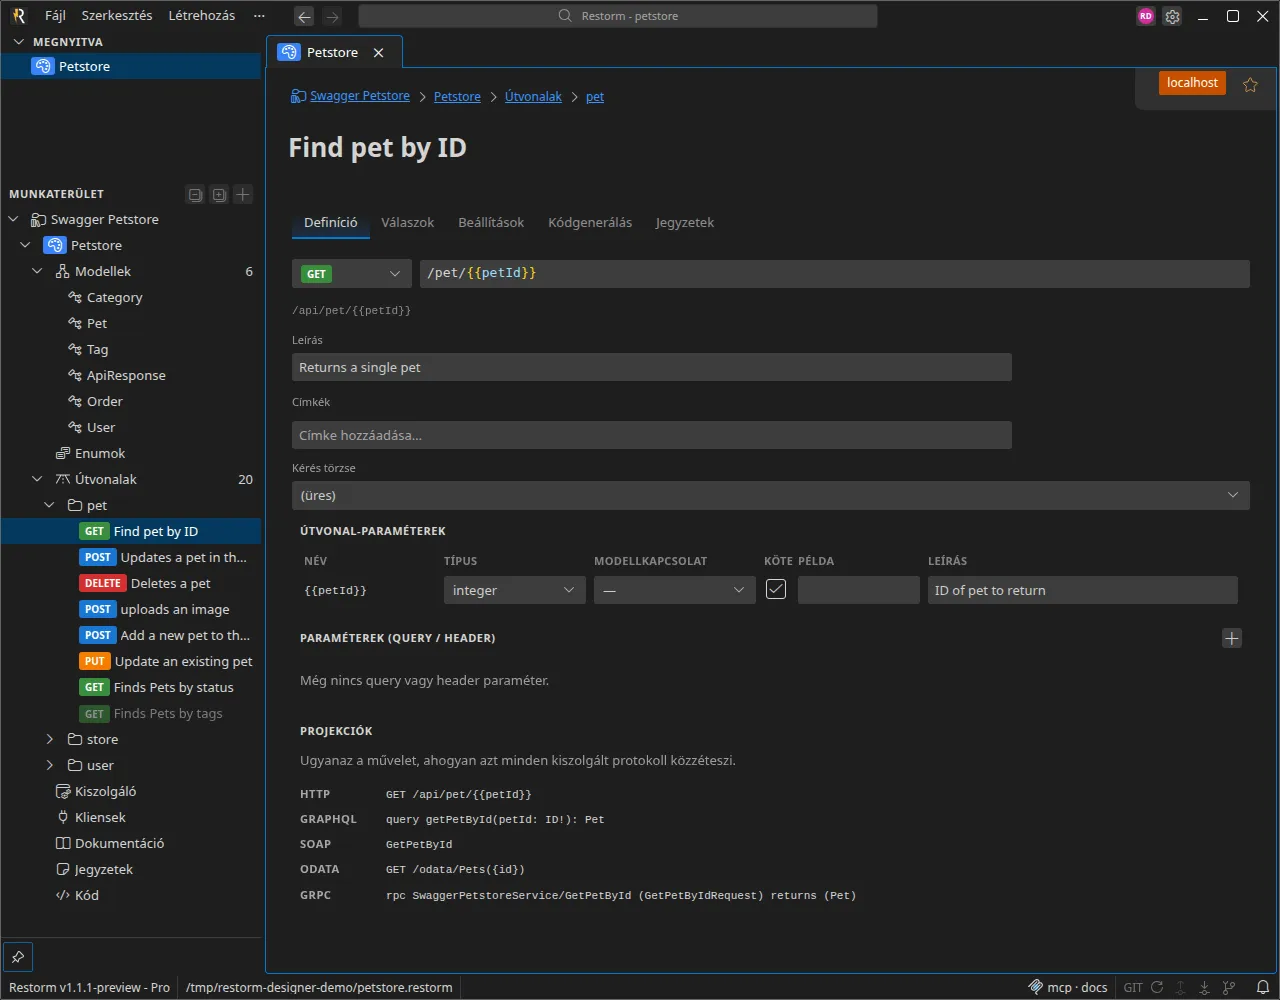Select GET Finds Pets by status
The width and height of the screenshot is (1280, 1000).
click(x=130, y=687)
